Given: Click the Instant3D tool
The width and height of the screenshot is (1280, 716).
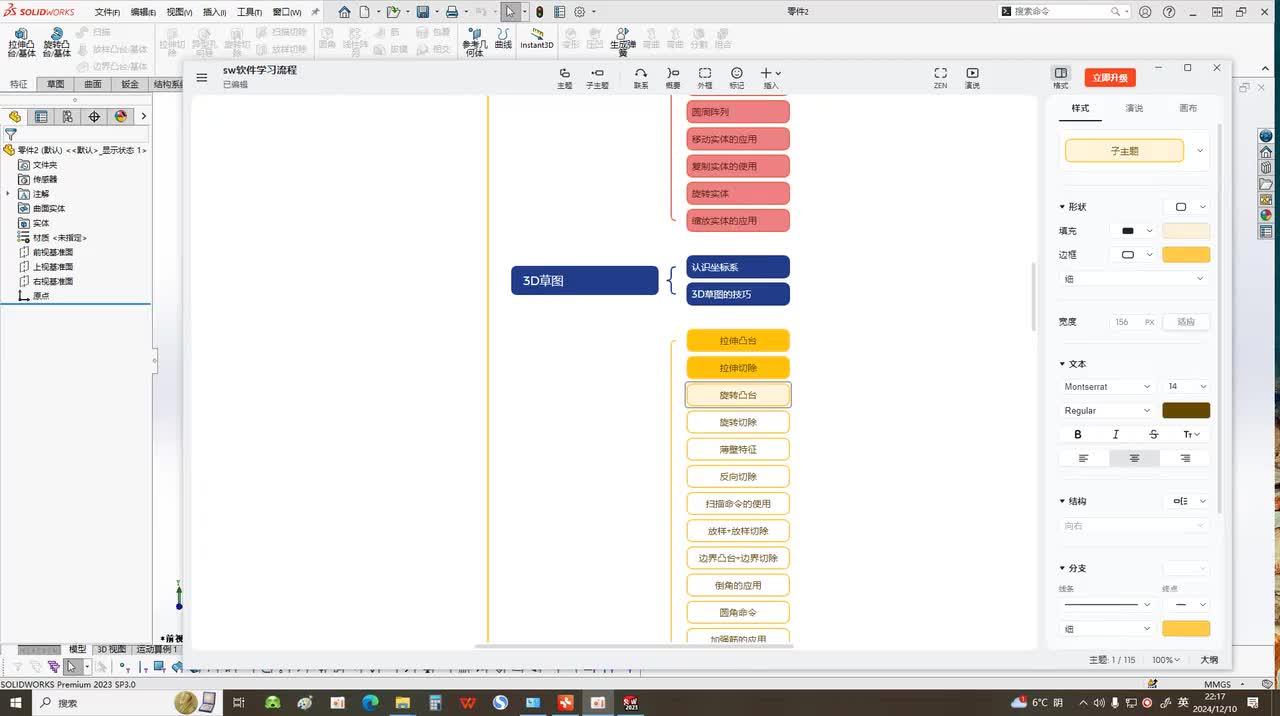Looking at the screenshot, I should coord(537,38).
